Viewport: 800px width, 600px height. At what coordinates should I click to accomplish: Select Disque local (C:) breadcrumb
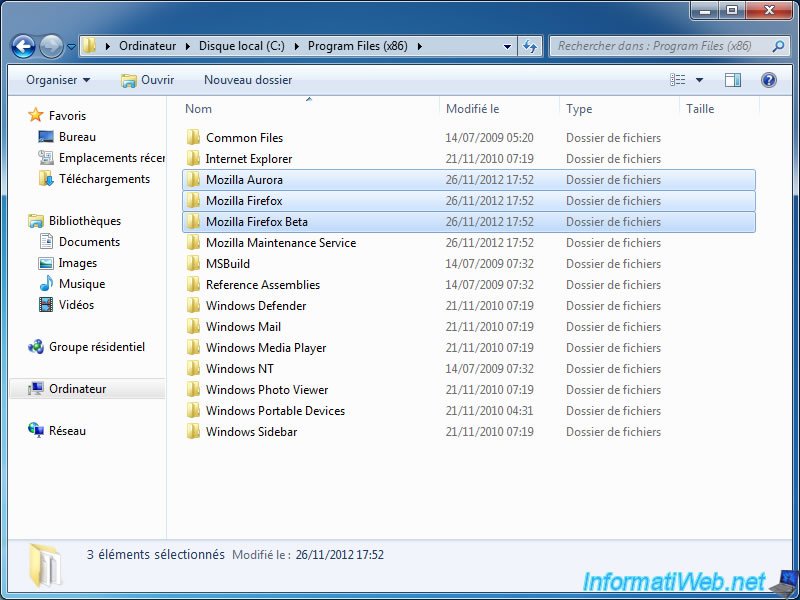coord(242,46)
